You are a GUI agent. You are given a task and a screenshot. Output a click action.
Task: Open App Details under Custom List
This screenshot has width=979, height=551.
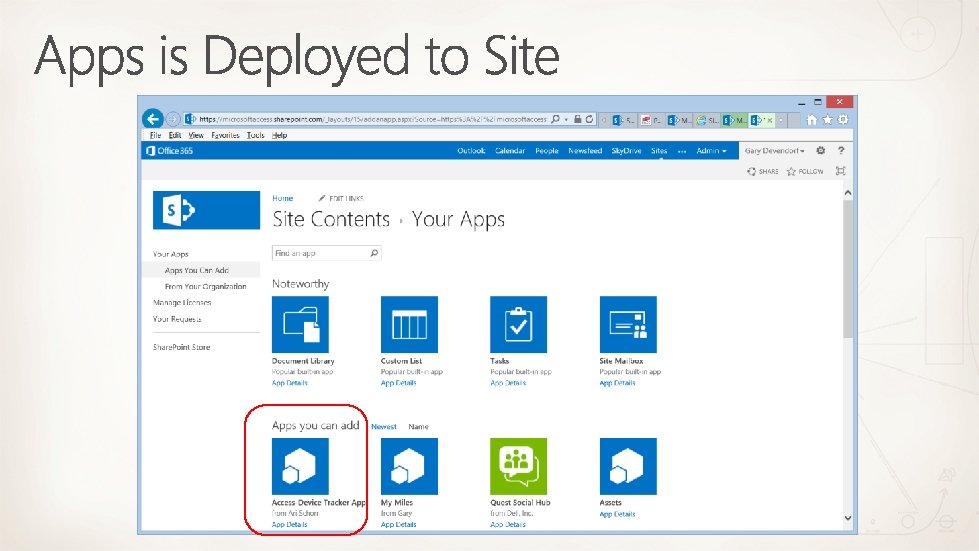click(x=398, y=383)
